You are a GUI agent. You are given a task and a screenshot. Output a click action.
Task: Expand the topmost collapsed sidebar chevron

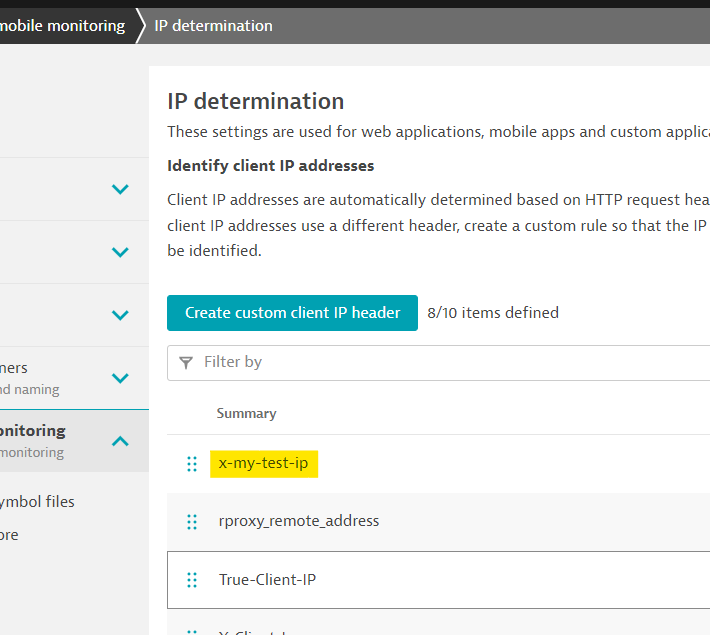tap(120, 189)
